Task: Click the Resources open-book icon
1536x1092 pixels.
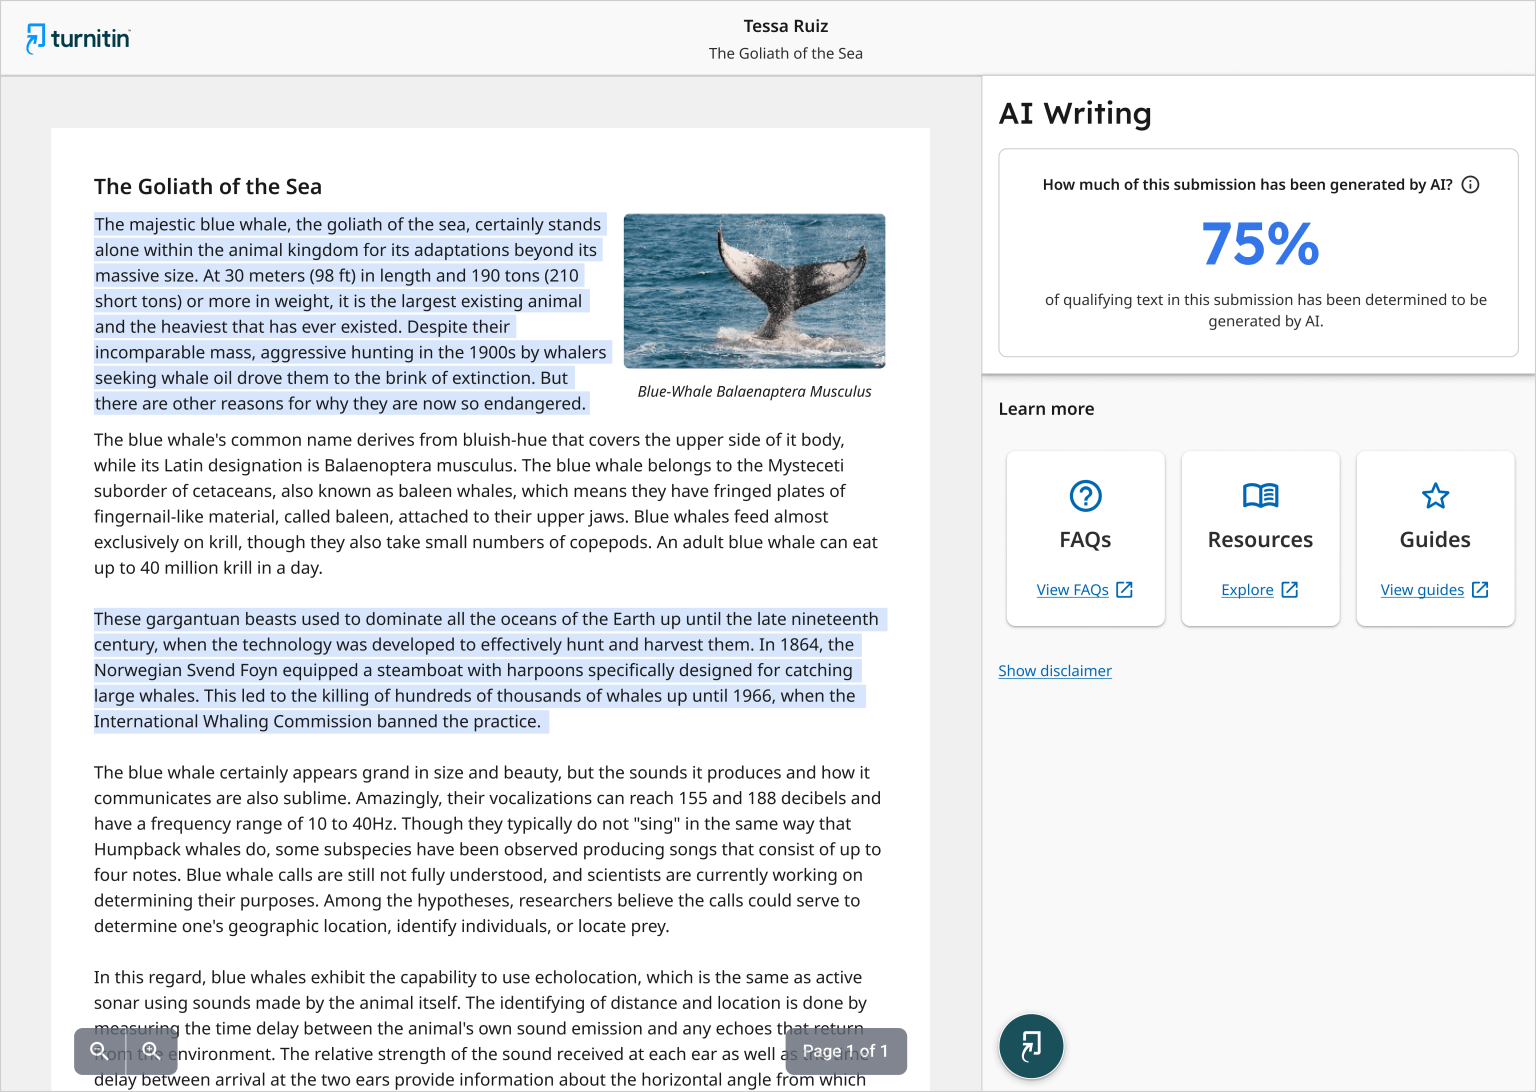Action: pos(1260,495)
